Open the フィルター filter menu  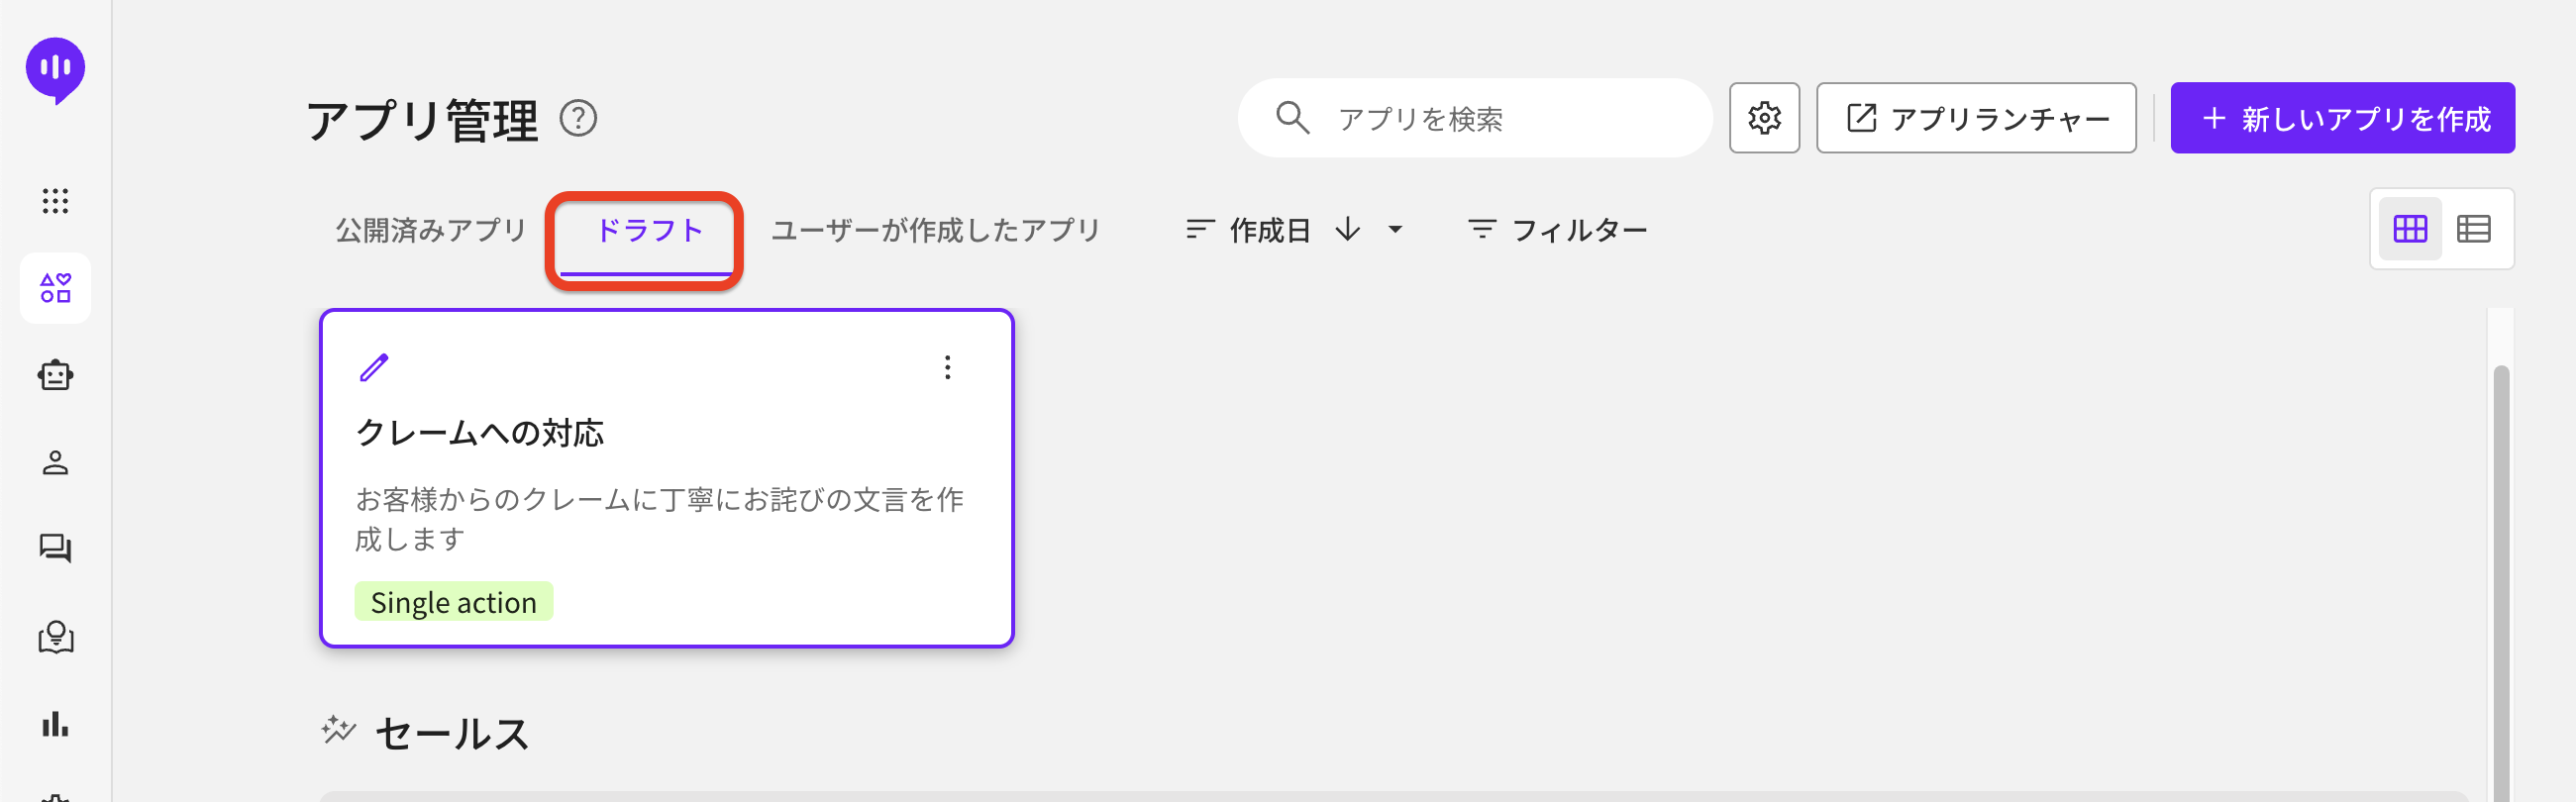(1557, 230)
